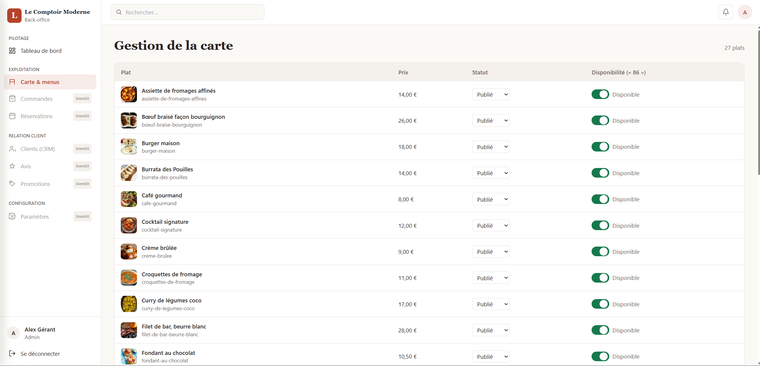This screenshot has width=760, height=366.
Task: Open the Promotions menu item
Action: [x=50, y=184]
